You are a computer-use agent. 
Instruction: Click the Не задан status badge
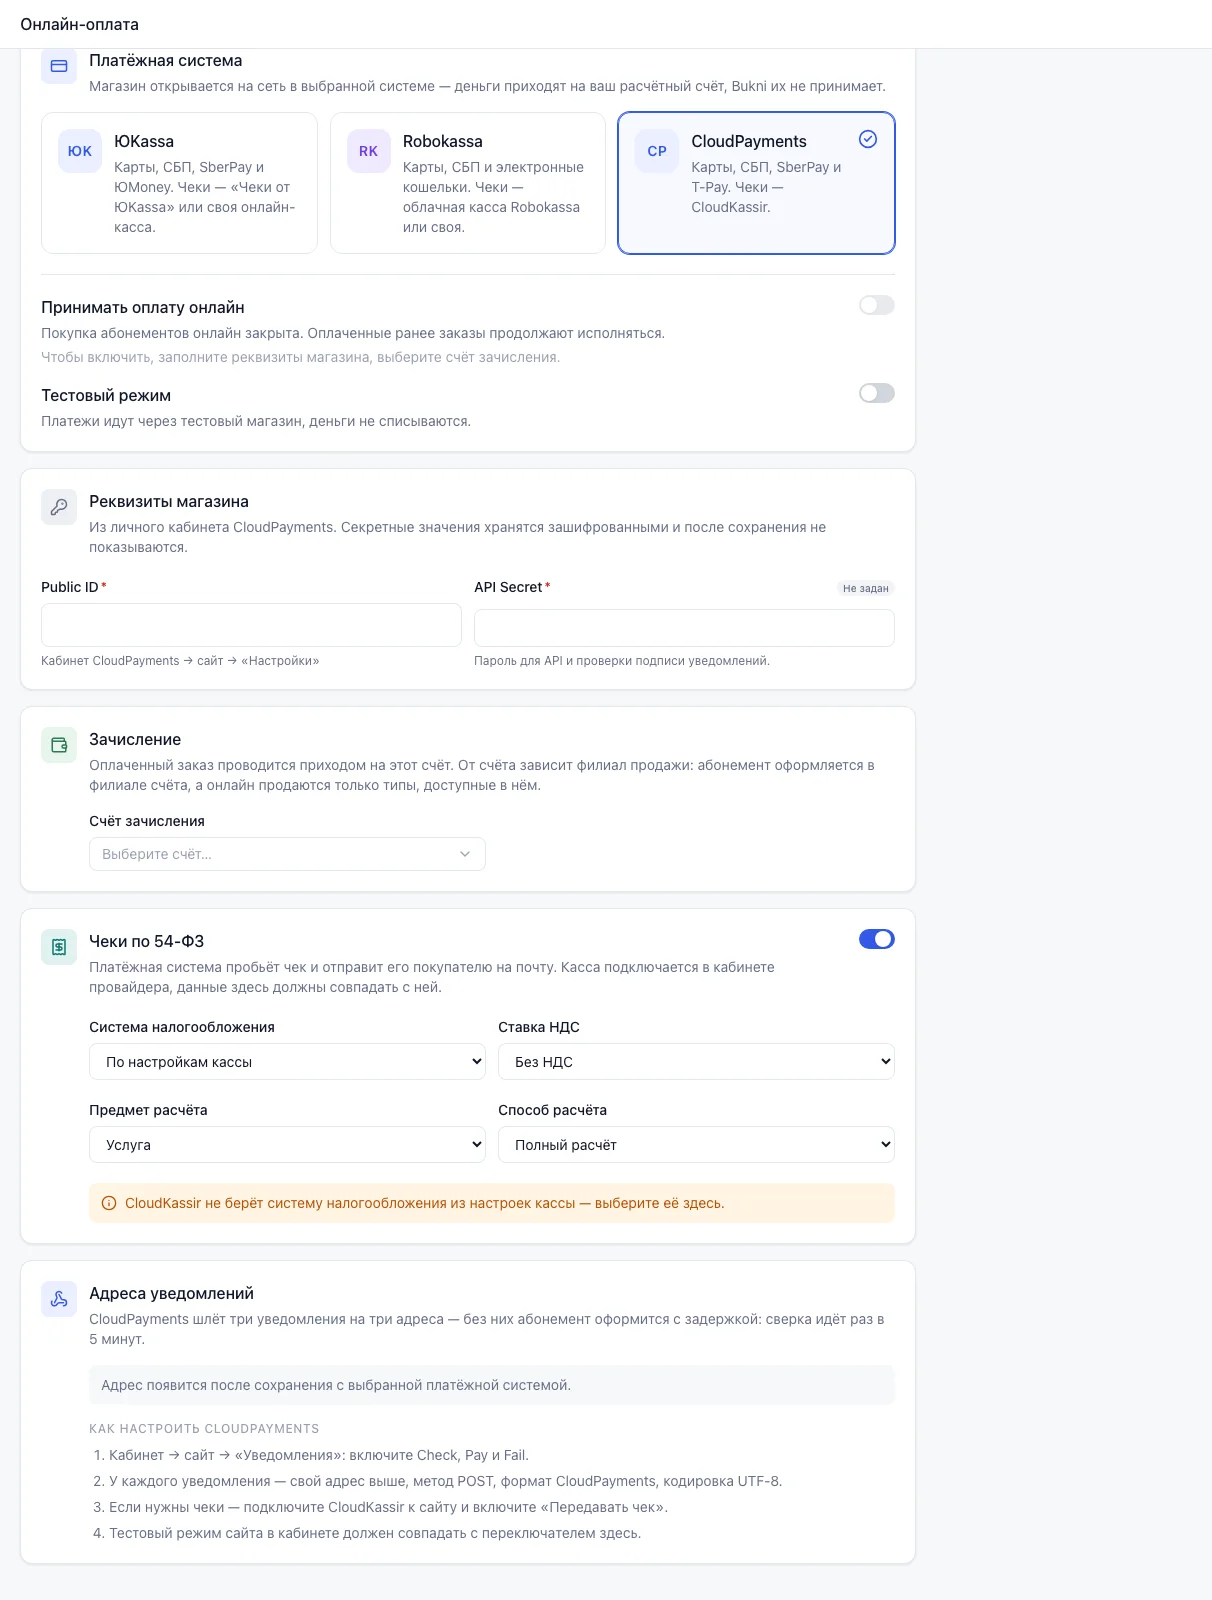(x=865, y=588)
